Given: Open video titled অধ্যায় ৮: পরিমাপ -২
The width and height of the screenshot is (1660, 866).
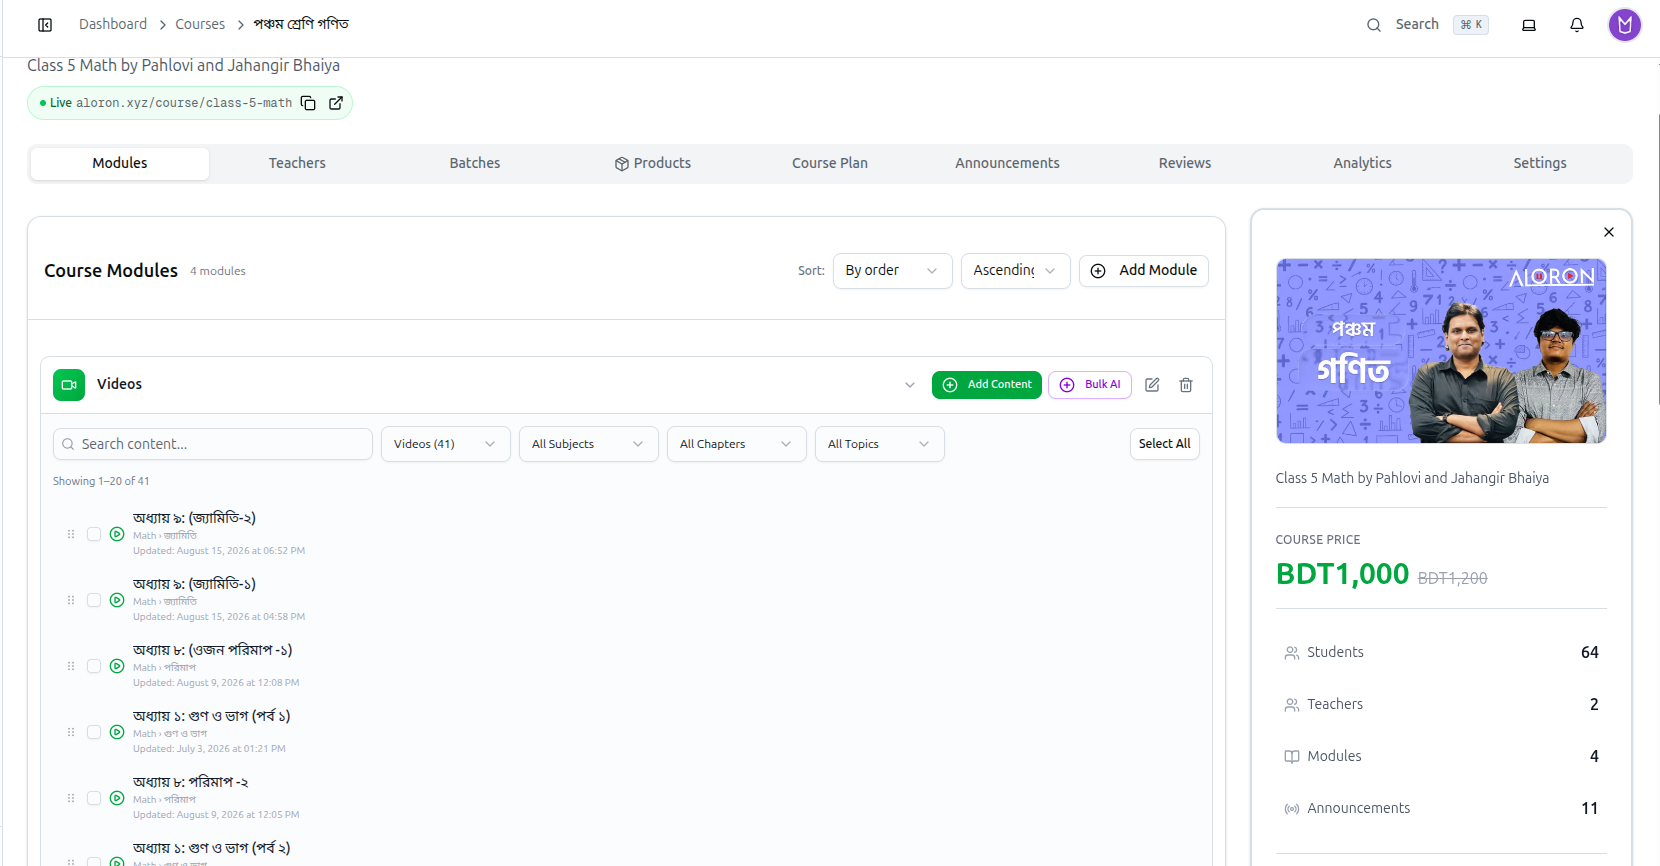Looking at the screenshot, I should (x=190, y=782).
